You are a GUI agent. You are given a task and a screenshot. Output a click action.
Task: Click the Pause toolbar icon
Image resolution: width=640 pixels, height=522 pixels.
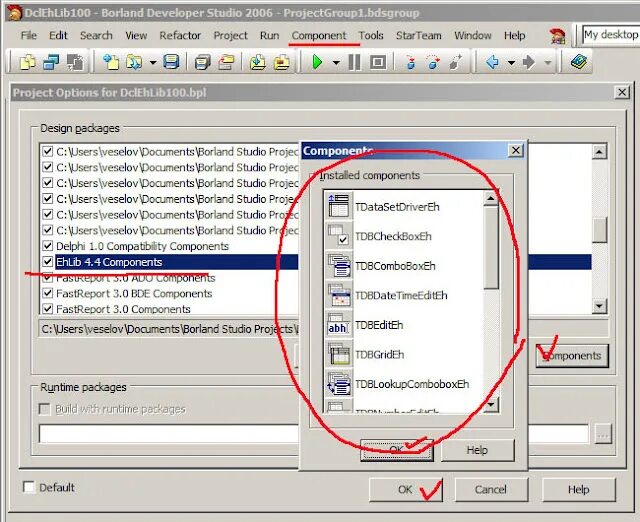(354, 62)
